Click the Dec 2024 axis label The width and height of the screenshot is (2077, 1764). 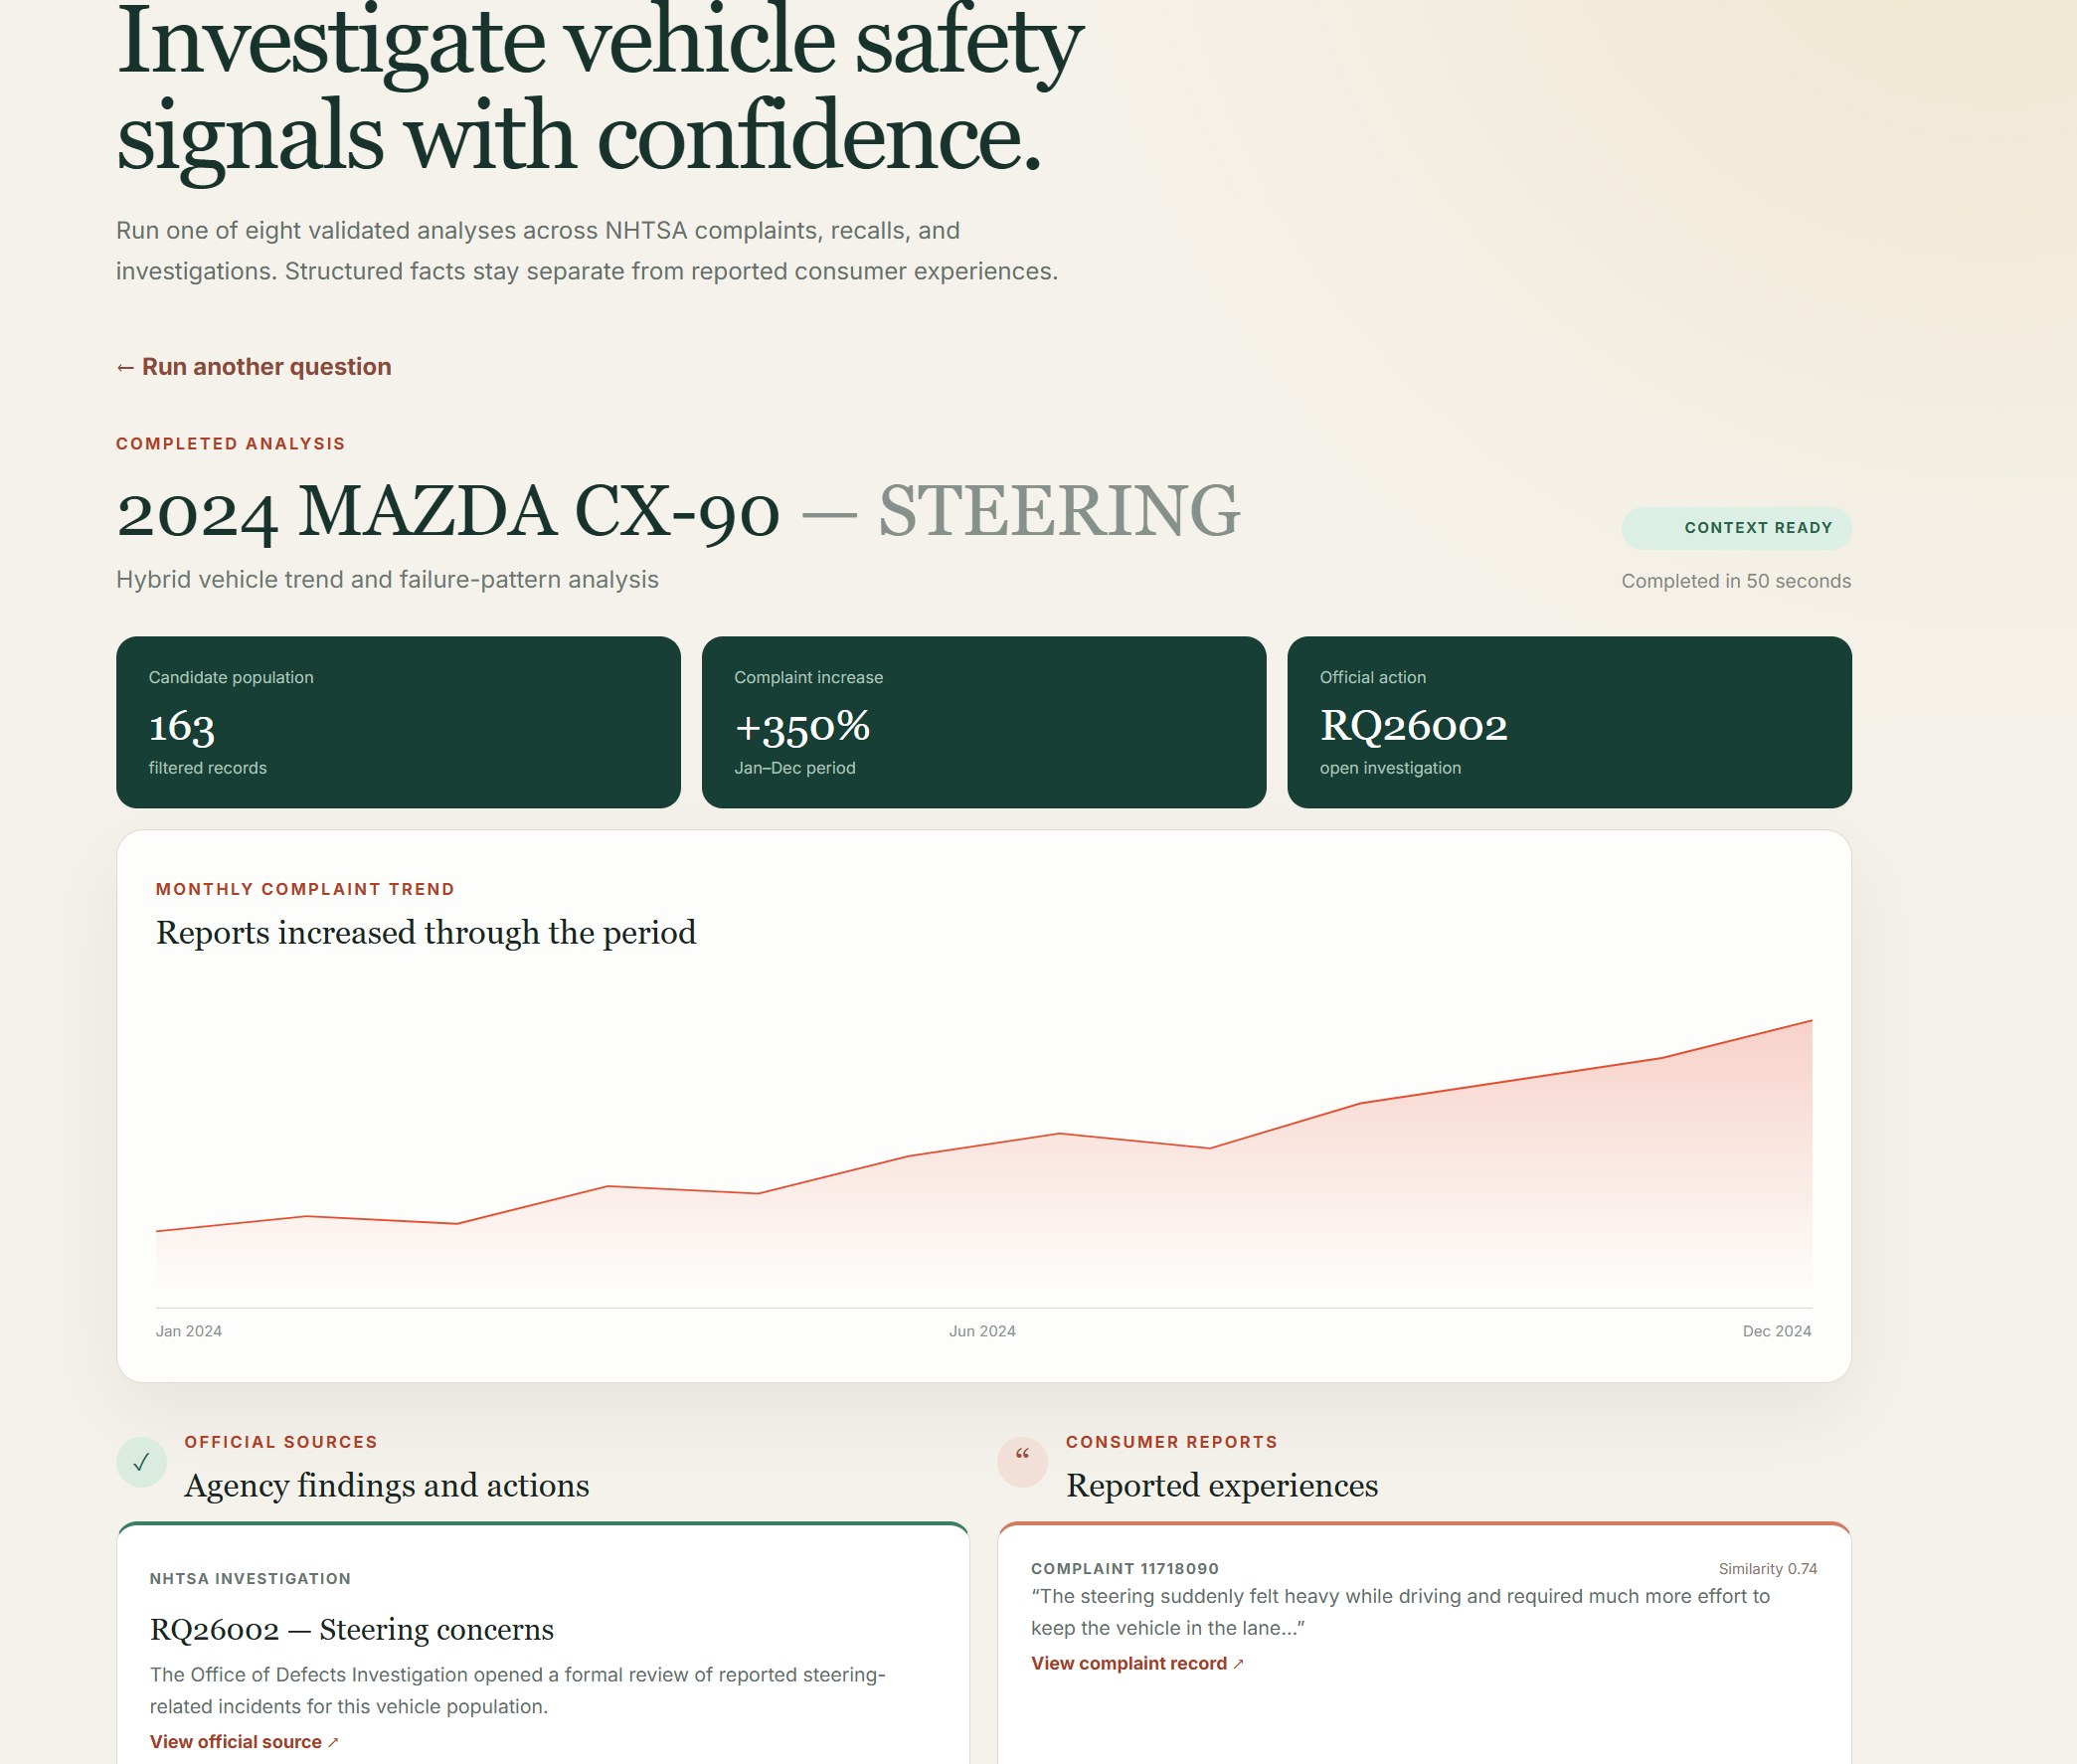point(1777,1331)
